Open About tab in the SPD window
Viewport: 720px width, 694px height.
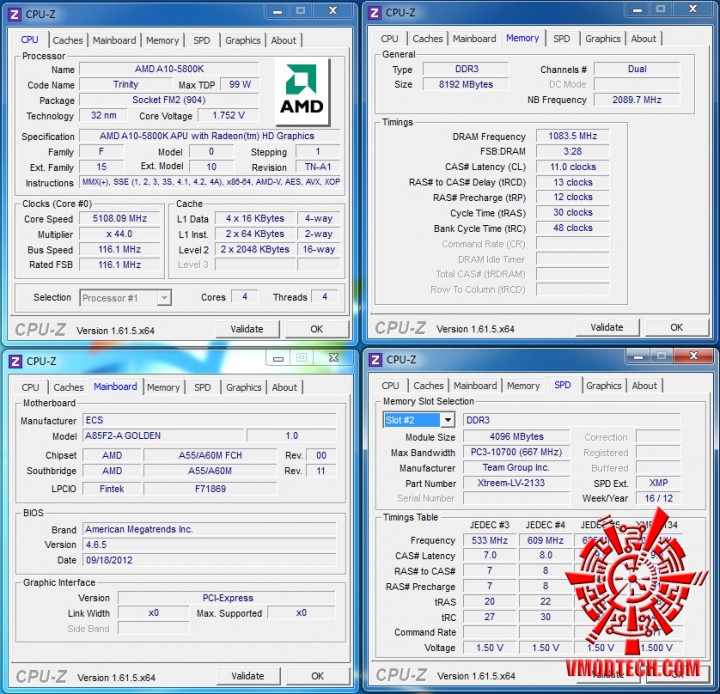644,386
